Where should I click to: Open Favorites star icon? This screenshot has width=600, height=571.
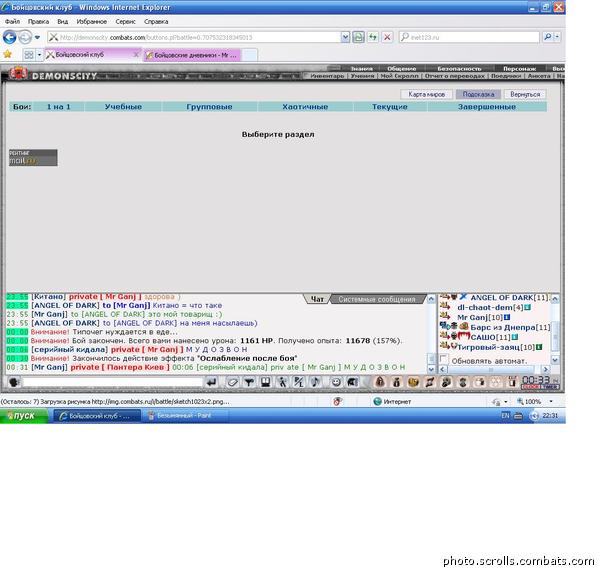coord(7,55)
